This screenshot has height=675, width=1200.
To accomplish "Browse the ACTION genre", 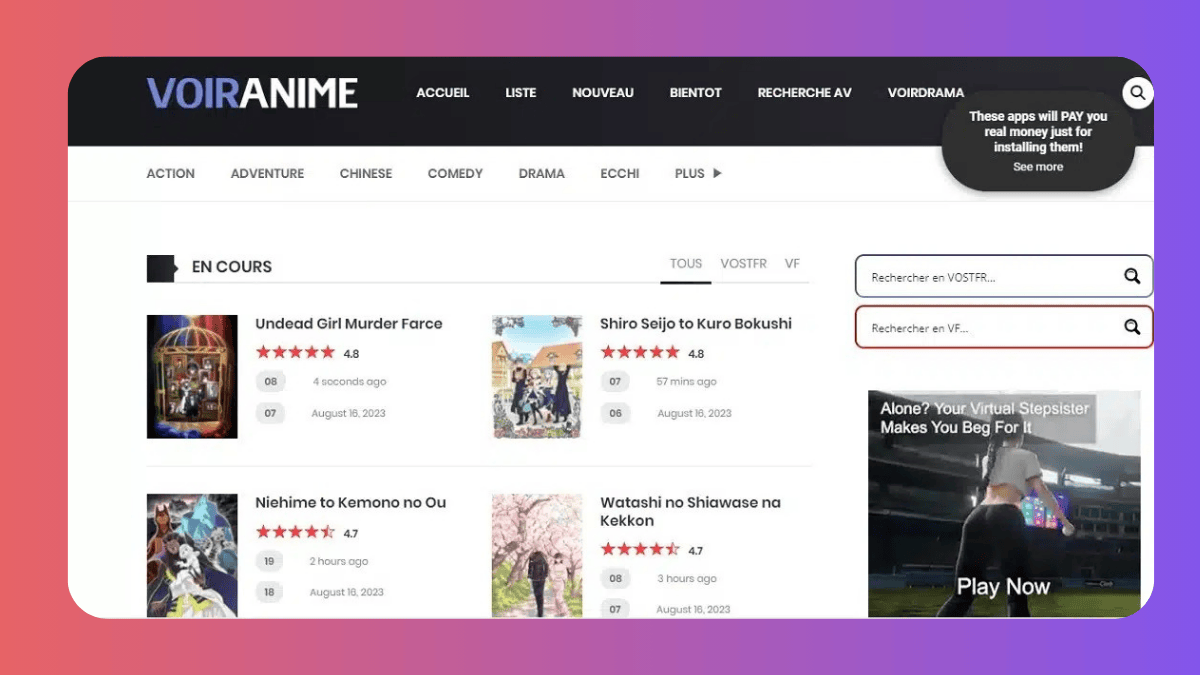I will click(x=171, y=173).
